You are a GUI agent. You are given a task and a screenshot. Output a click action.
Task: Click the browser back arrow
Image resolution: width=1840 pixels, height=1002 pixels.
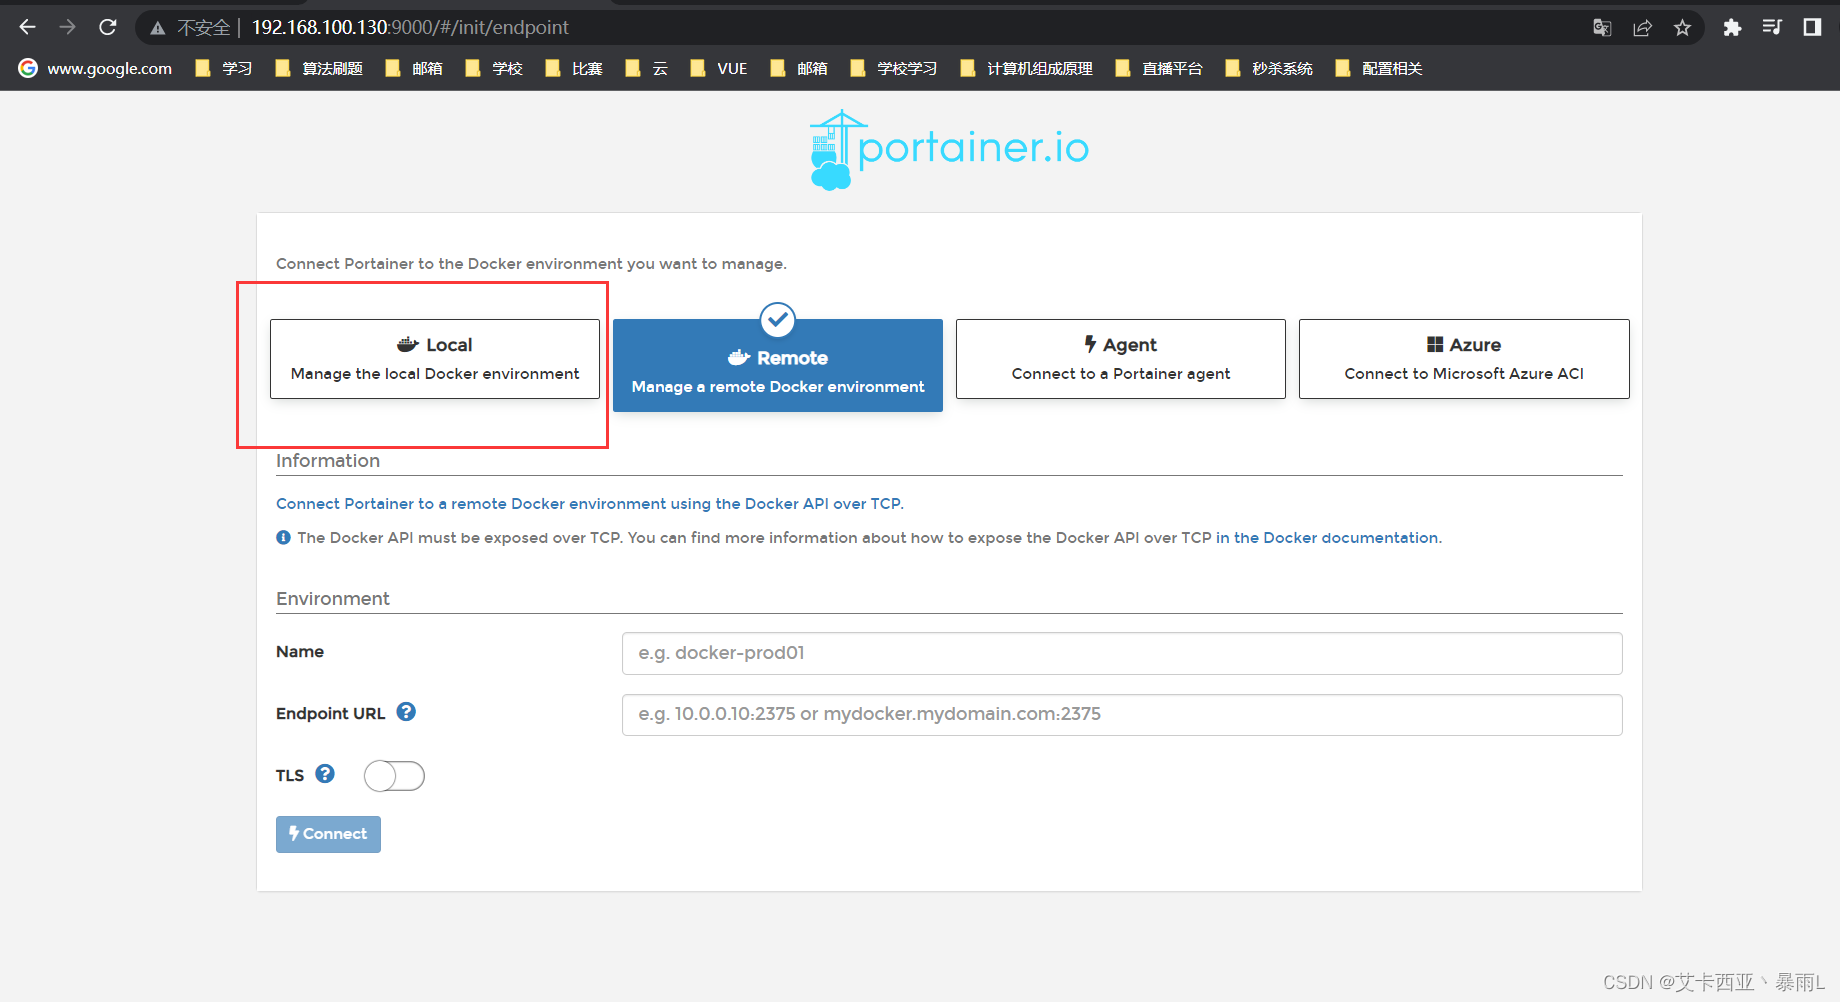pyautogui.click(x=27, y=27)
